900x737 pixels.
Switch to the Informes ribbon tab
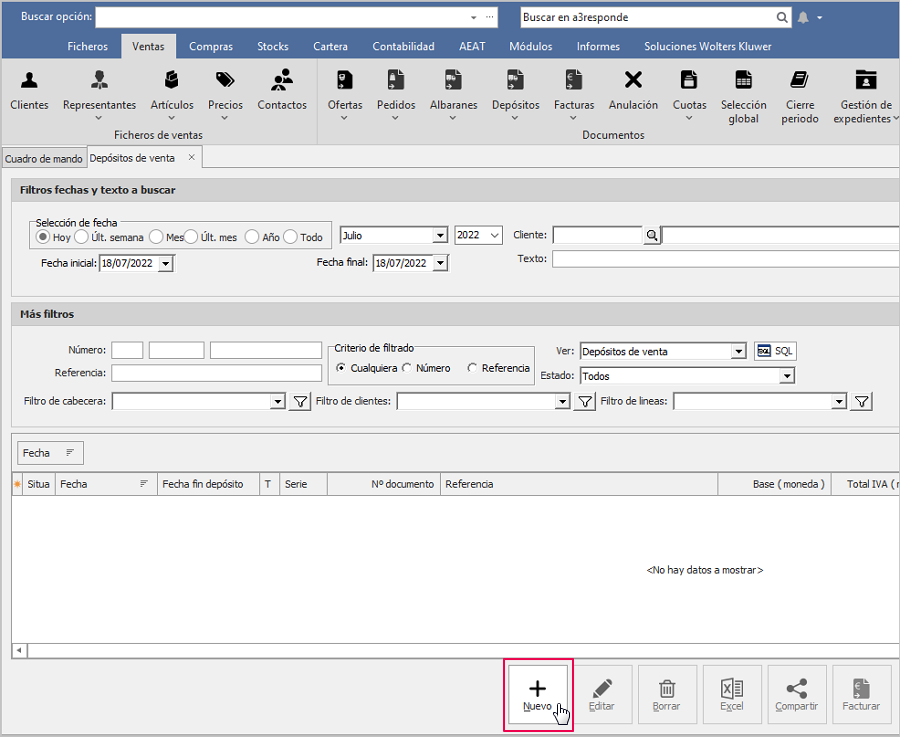pyautogui.click(x=598, y=46)
